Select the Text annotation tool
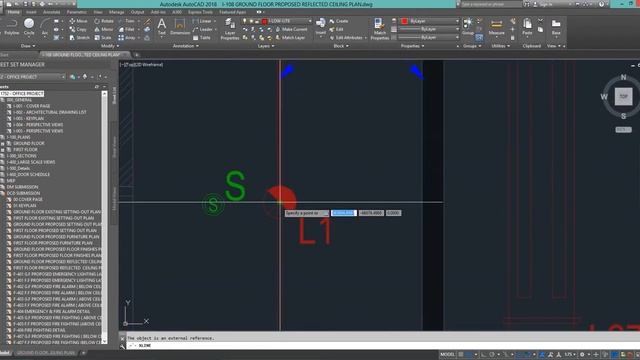640x360 pixels. 162,27
